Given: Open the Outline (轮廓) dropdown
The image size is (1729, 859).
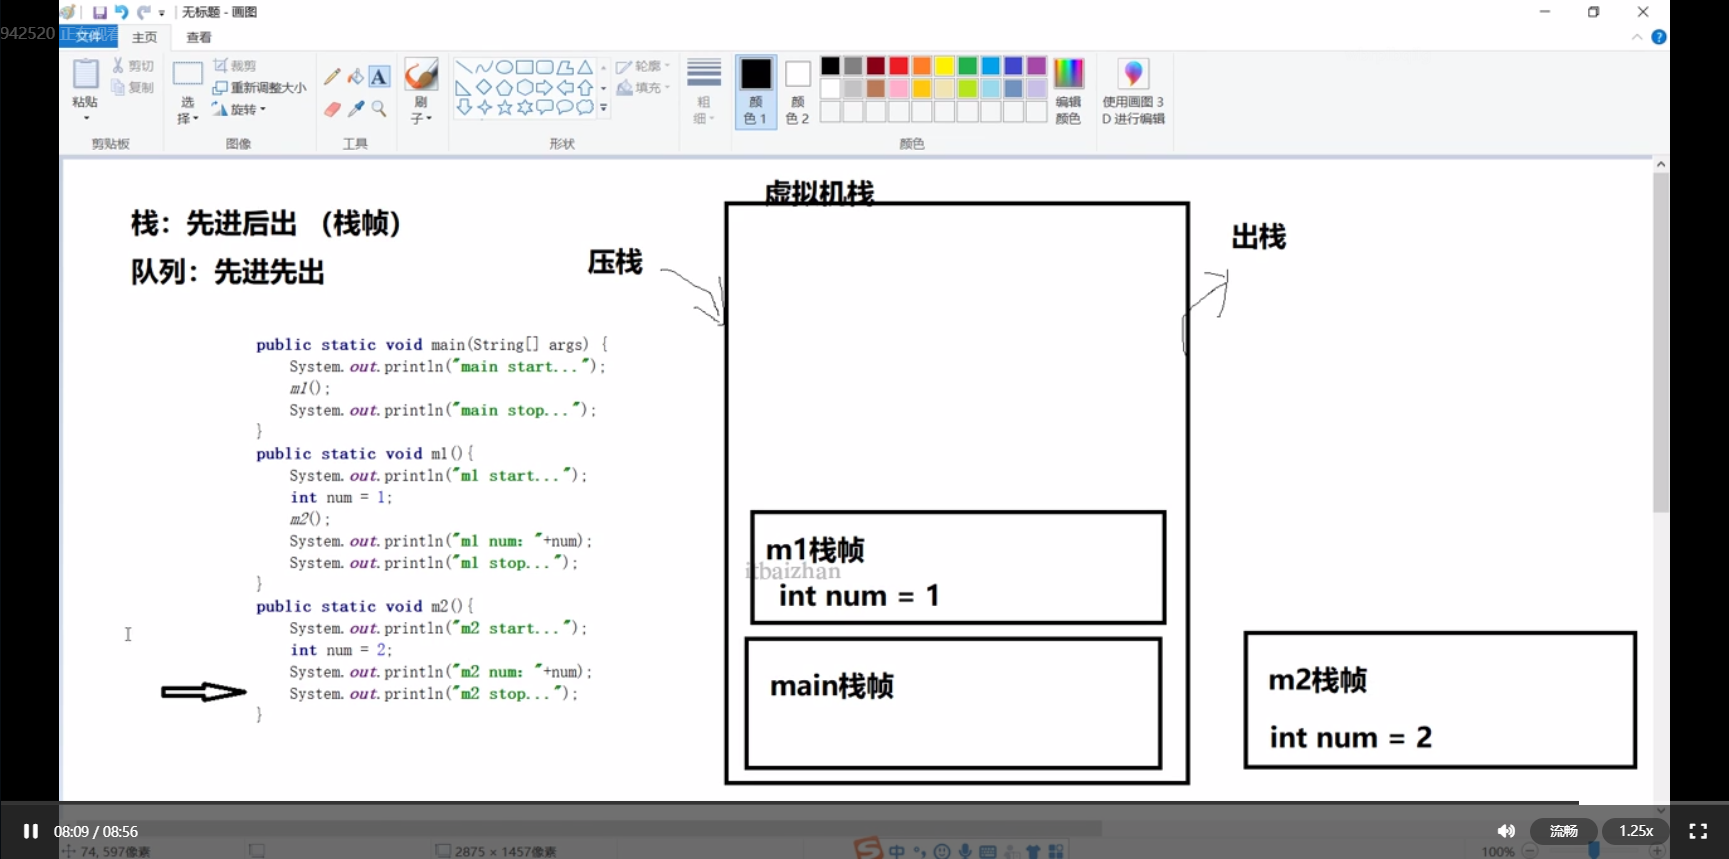Looking at the screenshot, I should [643, 66].
